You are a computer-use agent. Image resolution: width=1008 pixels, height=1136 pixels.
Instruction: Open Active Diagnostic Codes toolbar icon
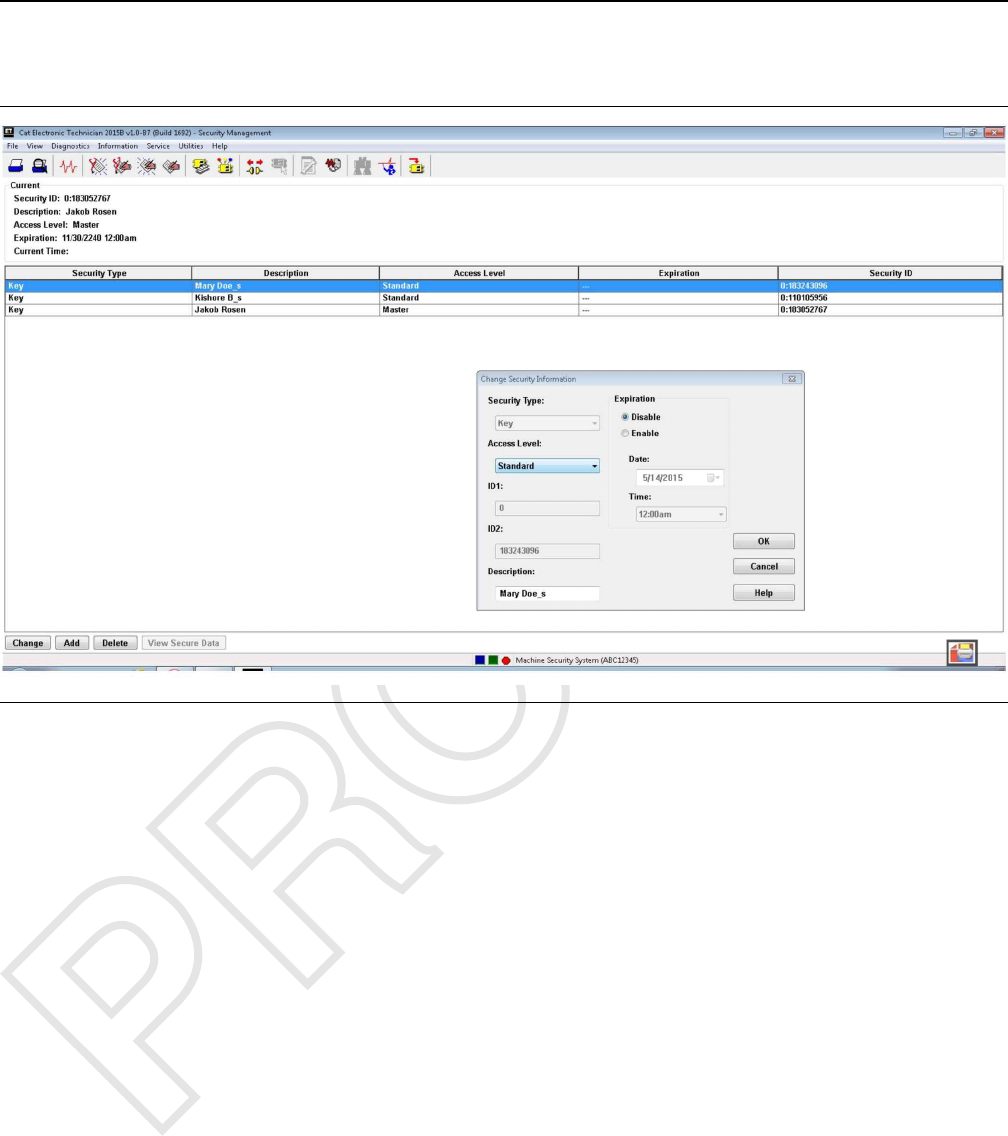click(x=97, y=167)
